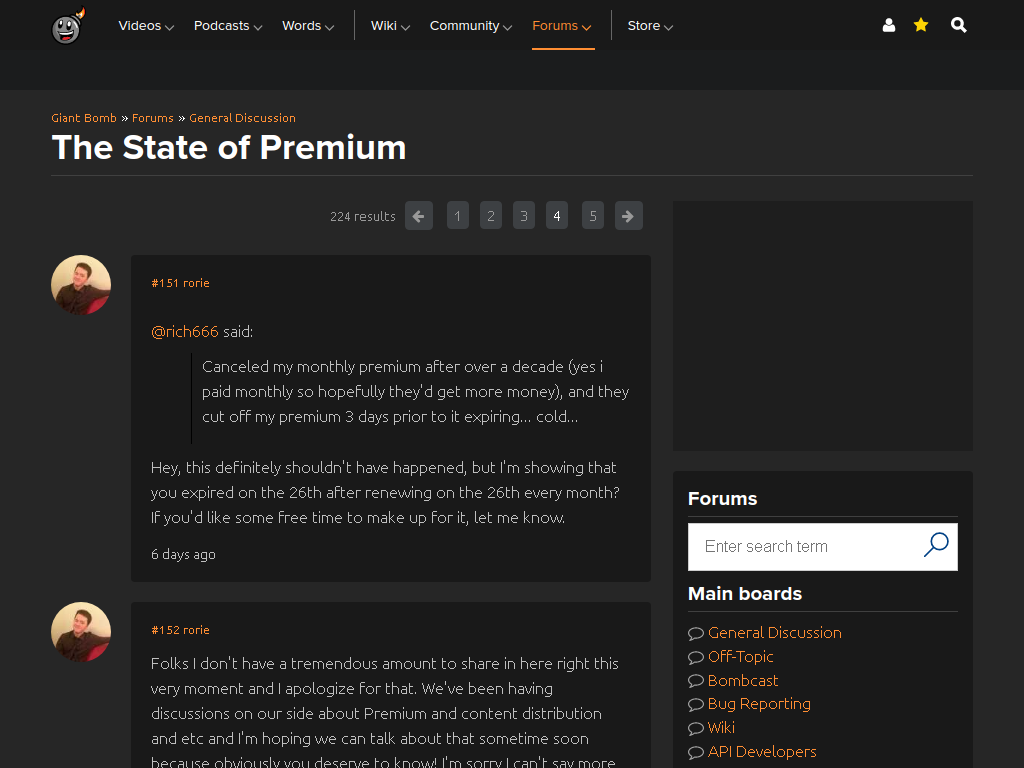This screenshot has height=768, width=1024.
Task: Open Bombcast board link
Action: [x=743, y=680]
